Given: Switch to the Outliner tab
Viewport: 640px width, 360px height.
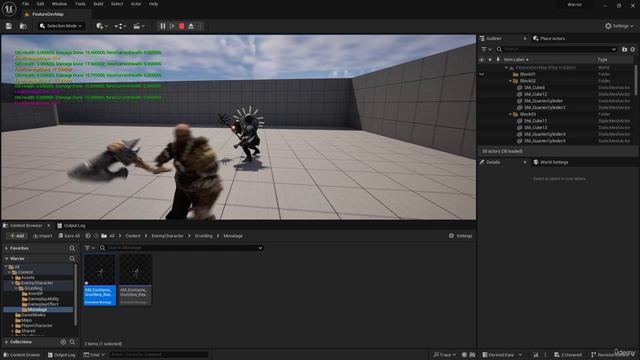Looking at the screenshot, I should click(493, 38).
